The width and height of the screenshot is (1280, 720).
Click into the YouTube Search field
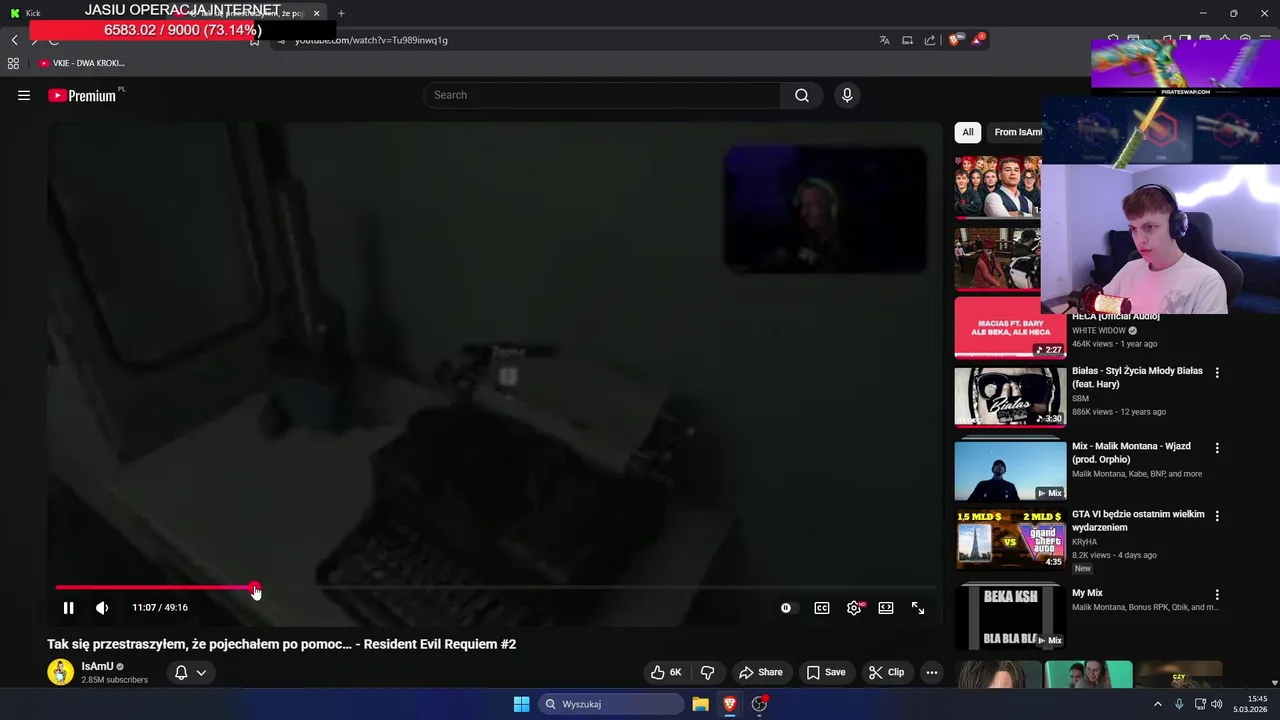[x=602, y=95]
